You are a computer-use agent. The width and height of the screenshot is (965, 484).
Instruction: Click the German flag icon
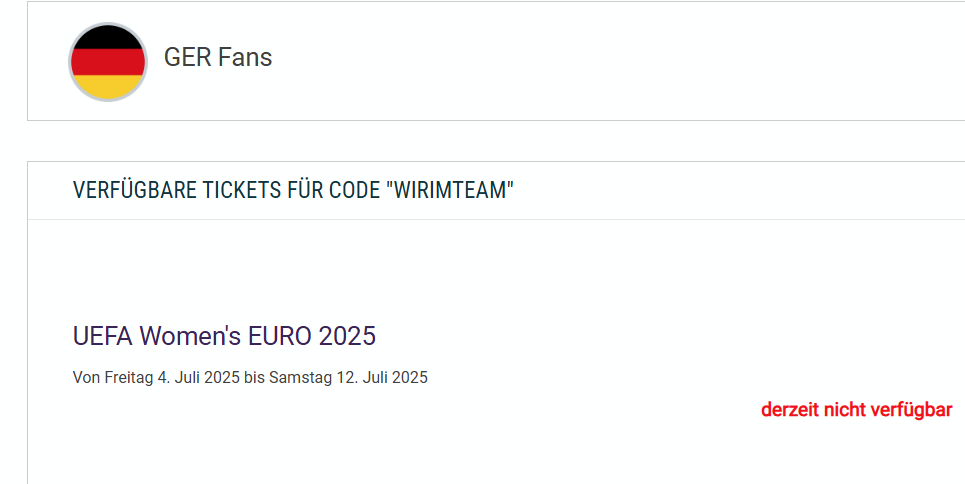[108, 62]
